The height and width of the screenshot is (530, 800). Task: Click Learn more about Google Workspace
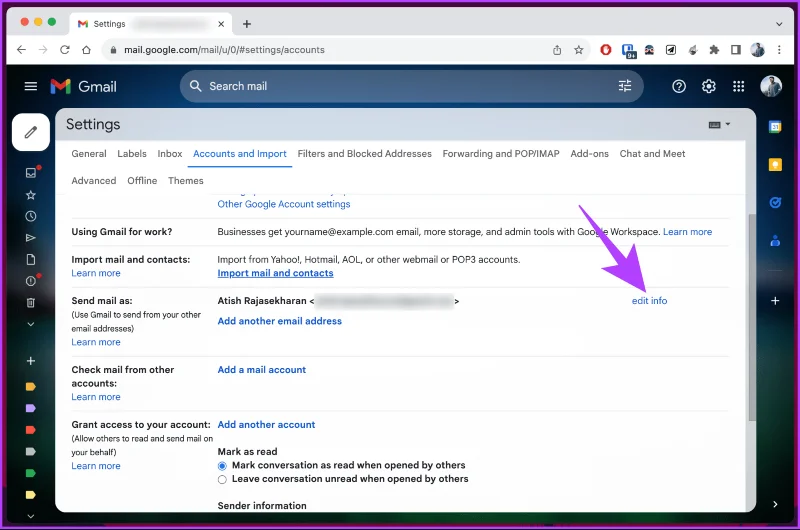687,232
